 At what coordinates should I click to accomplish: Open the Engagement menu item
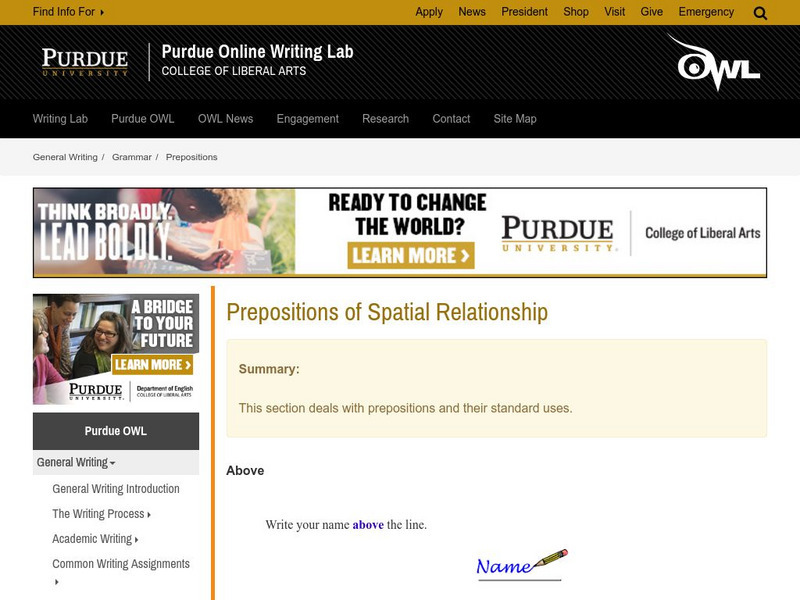click(x=308, y=119)
